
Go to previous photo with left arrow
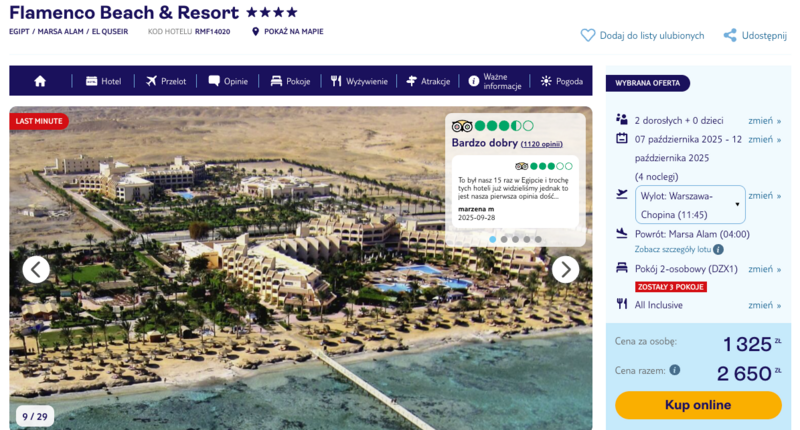pyautogui.click(x=36, y=269)
